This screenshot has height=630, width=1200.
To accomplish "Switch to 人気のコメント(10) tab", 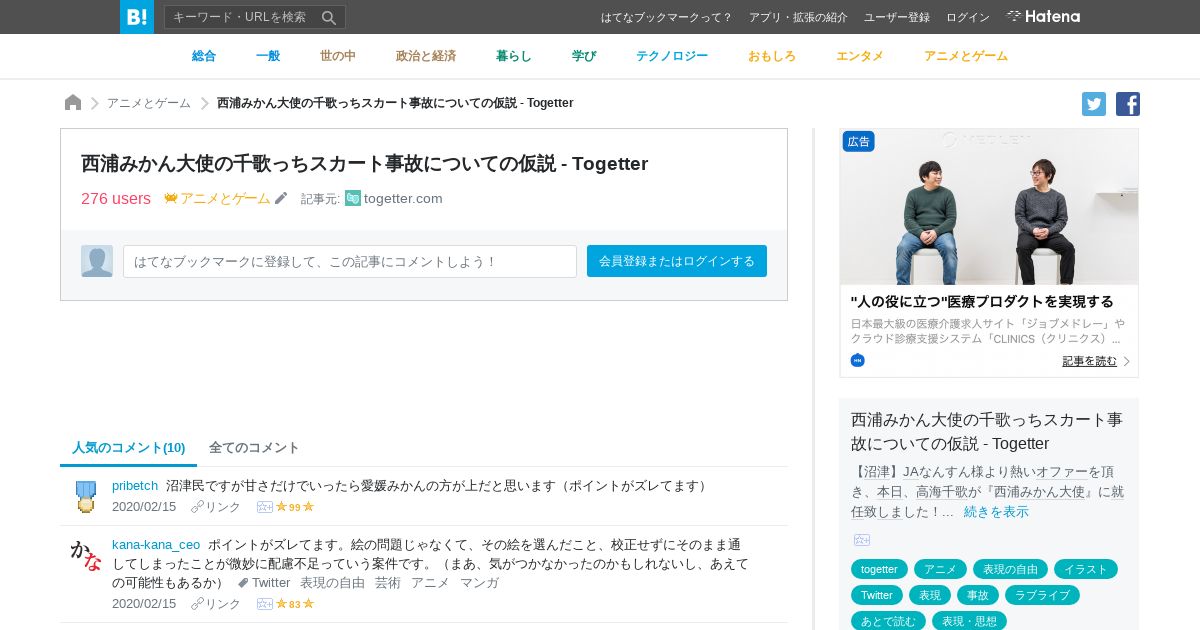I will pos(128,447).
